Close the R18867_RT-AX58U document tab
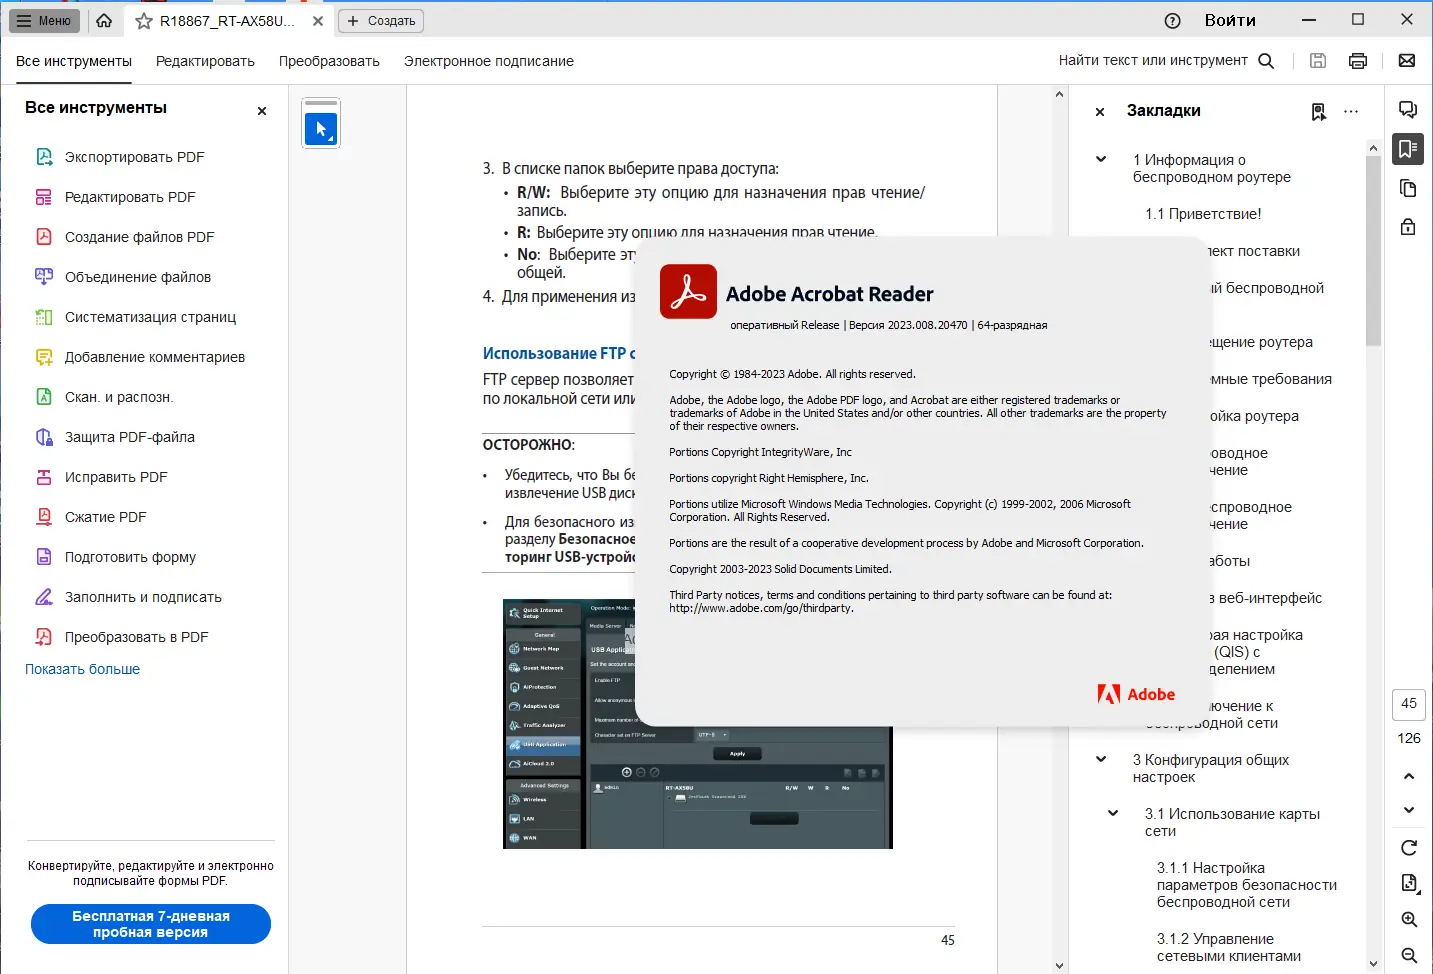Viewport: 1433px width, 974px height. (318, 21)
